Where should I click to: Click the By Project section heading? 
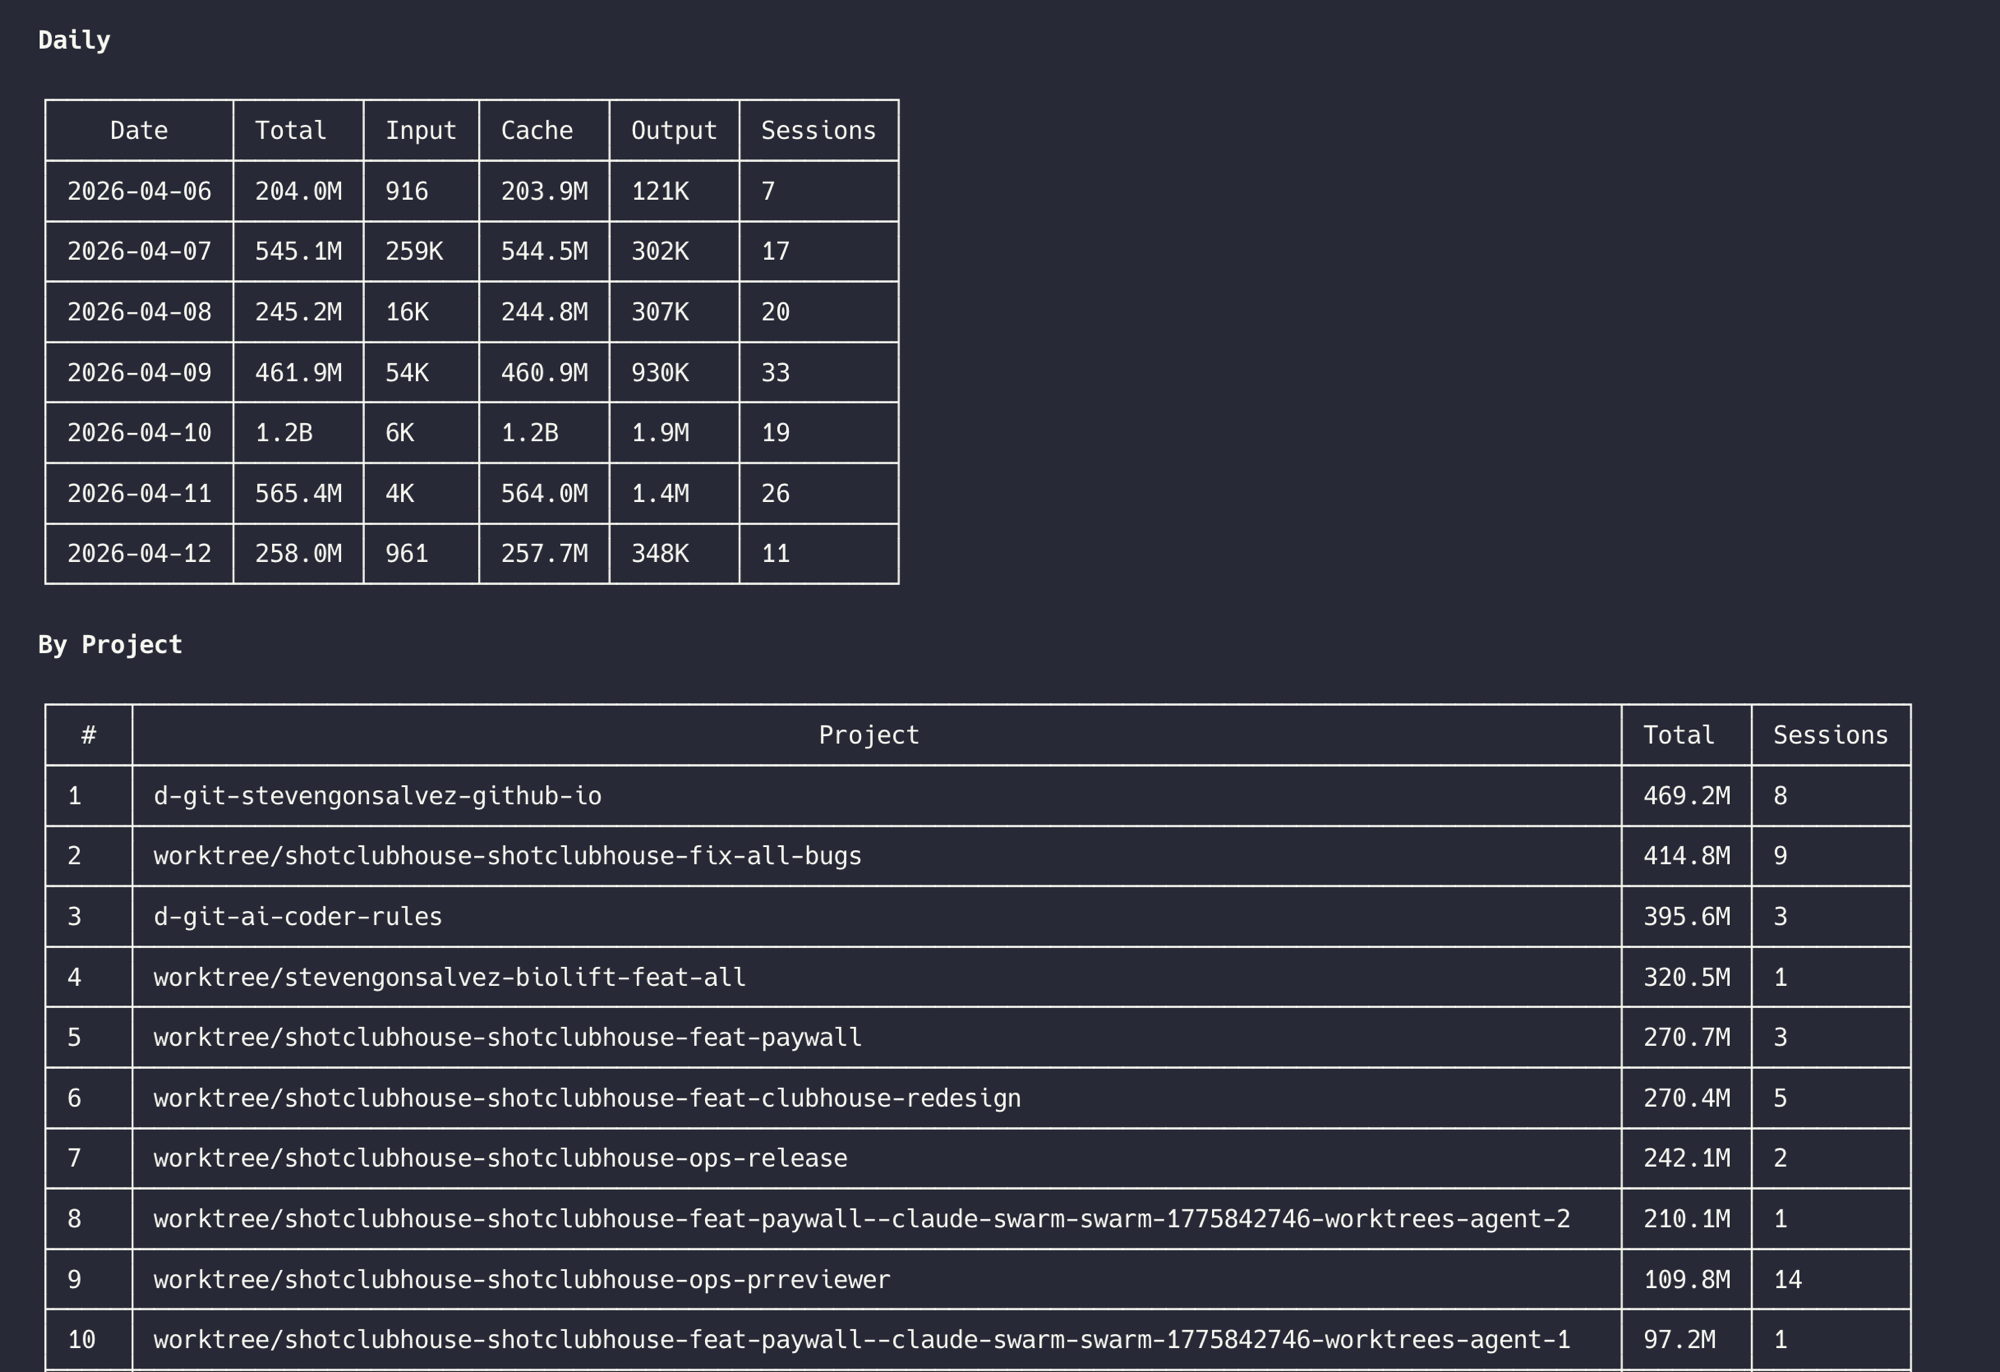coord(110,644)
